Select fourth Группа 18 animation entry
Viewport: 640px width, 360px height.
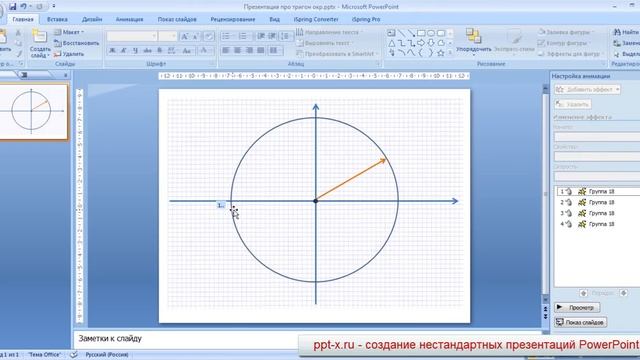pyautogui.click(x=598, y=224)
